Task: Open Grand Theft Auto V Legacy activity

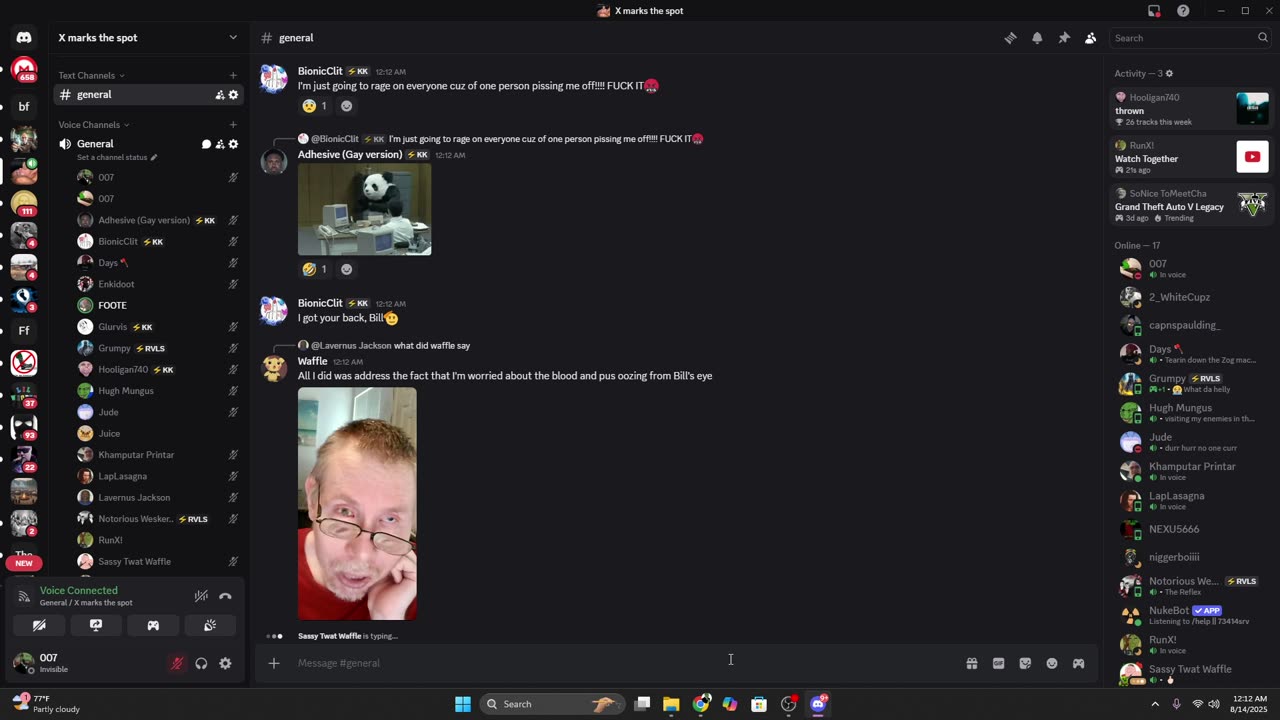Action: [1193, 205]
